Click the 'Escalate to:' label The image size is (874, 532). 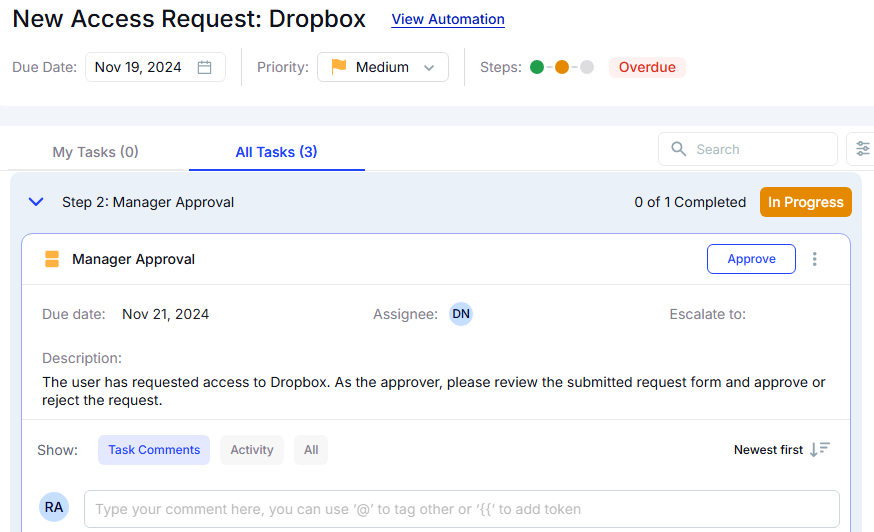707,314
